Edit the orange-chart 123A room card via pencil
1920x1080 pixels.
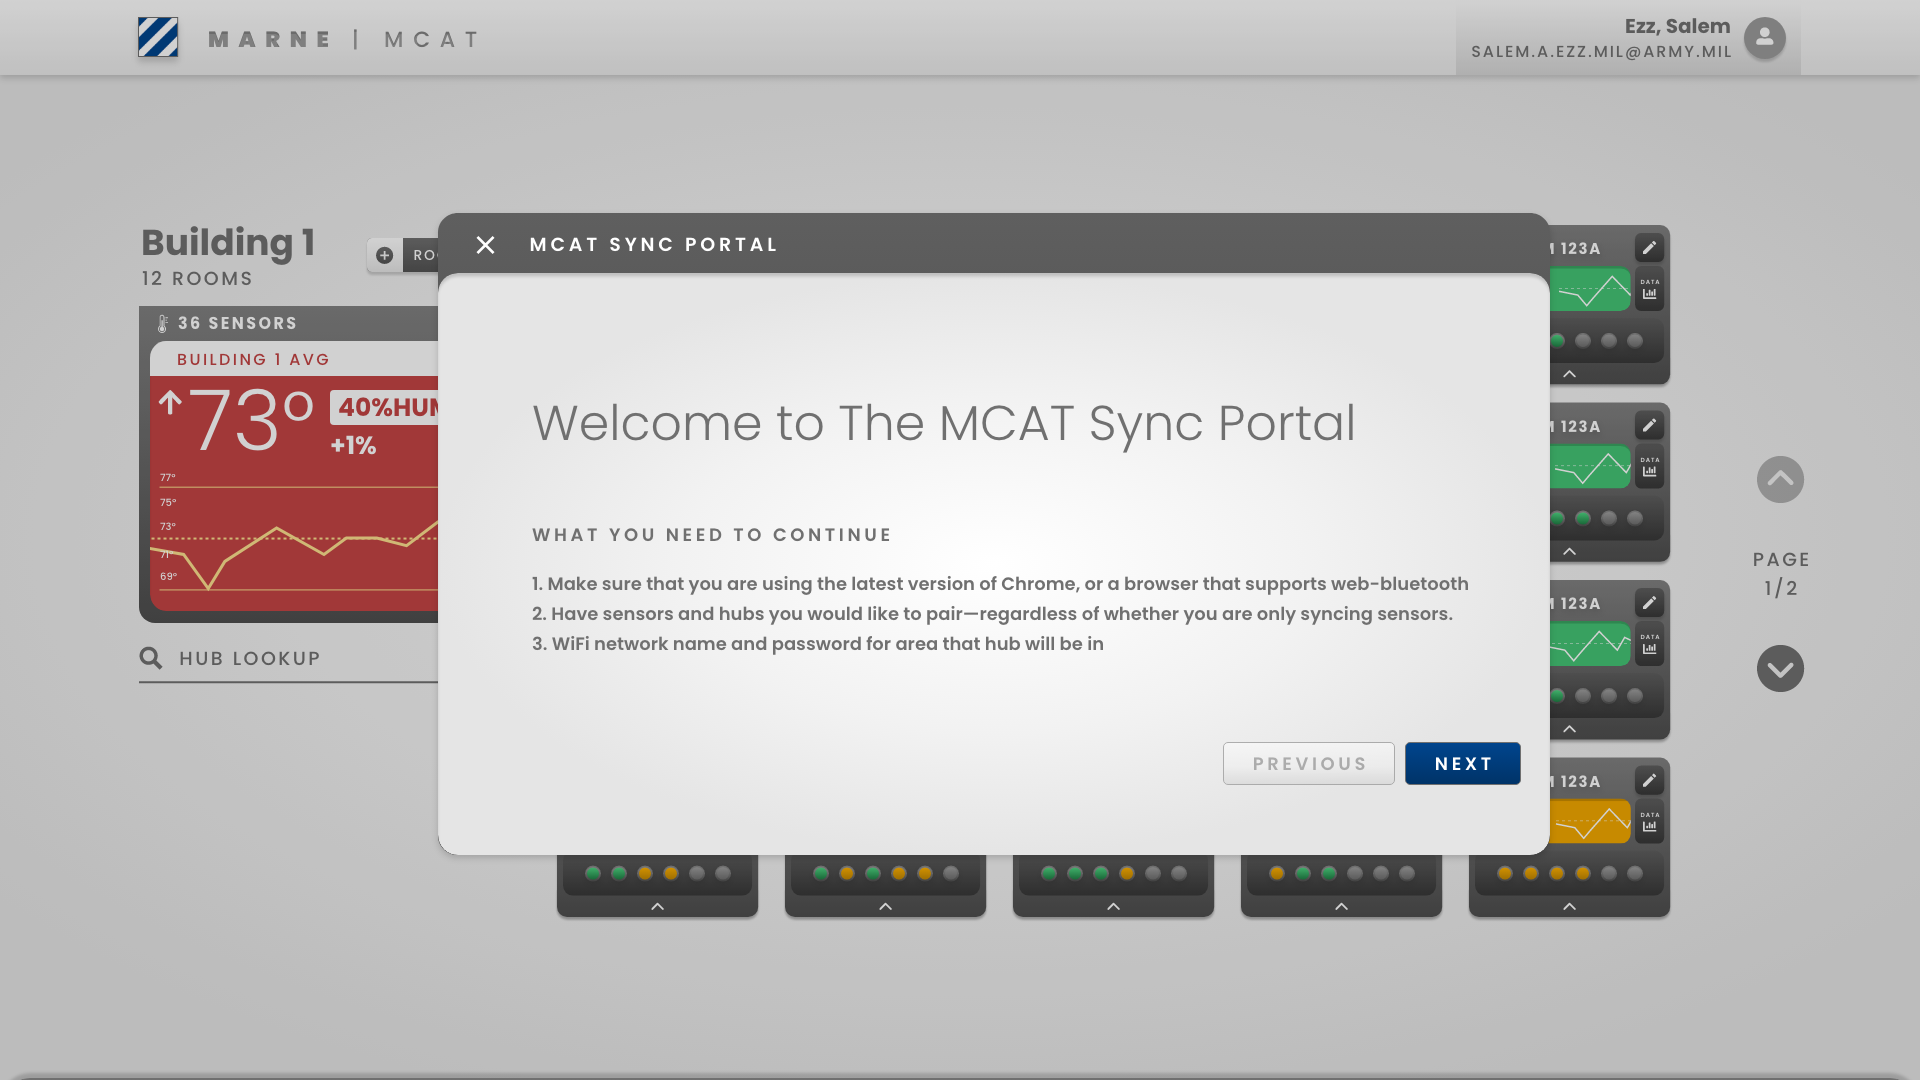(x=1649, y=780)
